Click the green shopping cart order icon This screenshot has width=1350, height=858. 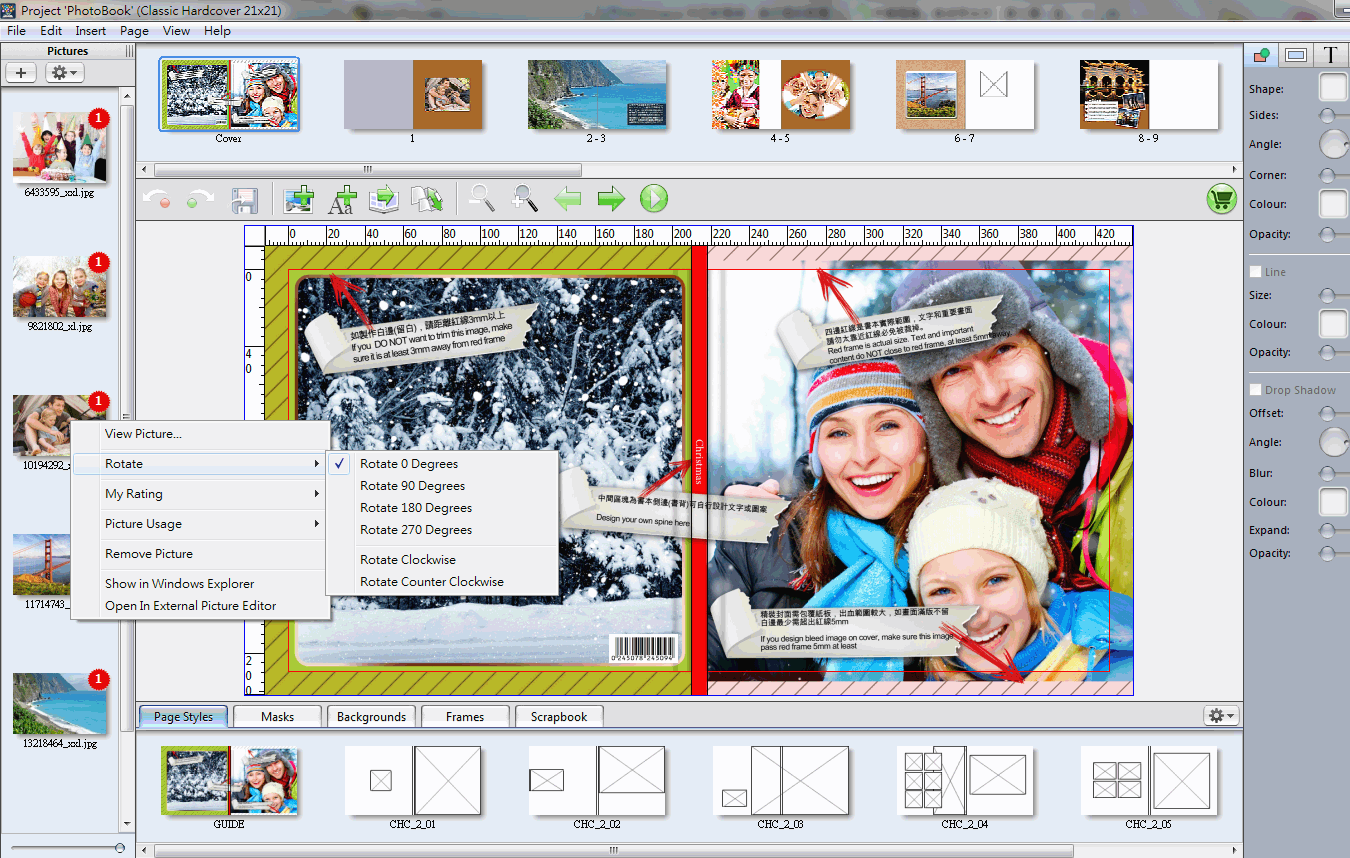1220,199
